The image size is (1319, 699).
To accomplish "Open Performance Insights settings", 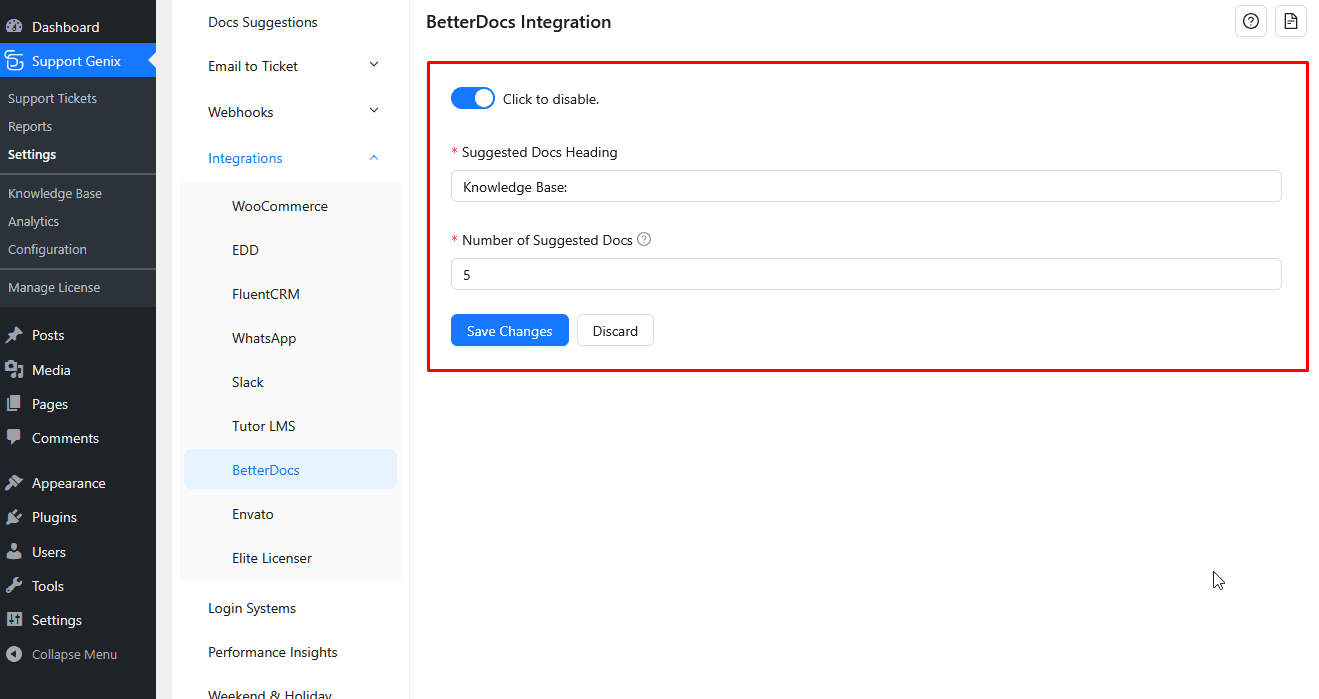I will (x=273, y=652).
